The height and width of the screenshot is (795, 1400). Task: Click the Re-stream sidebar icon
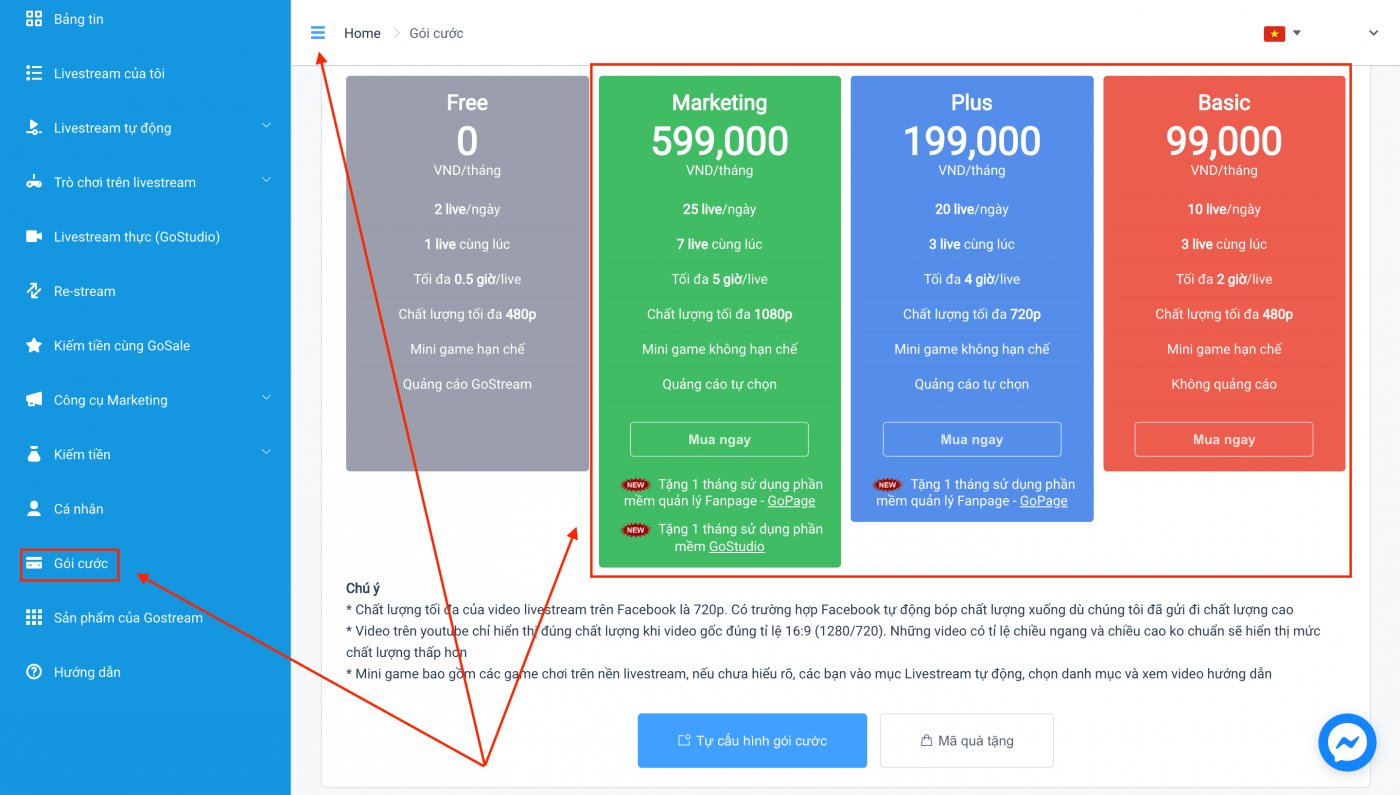[x=34, y=291]
